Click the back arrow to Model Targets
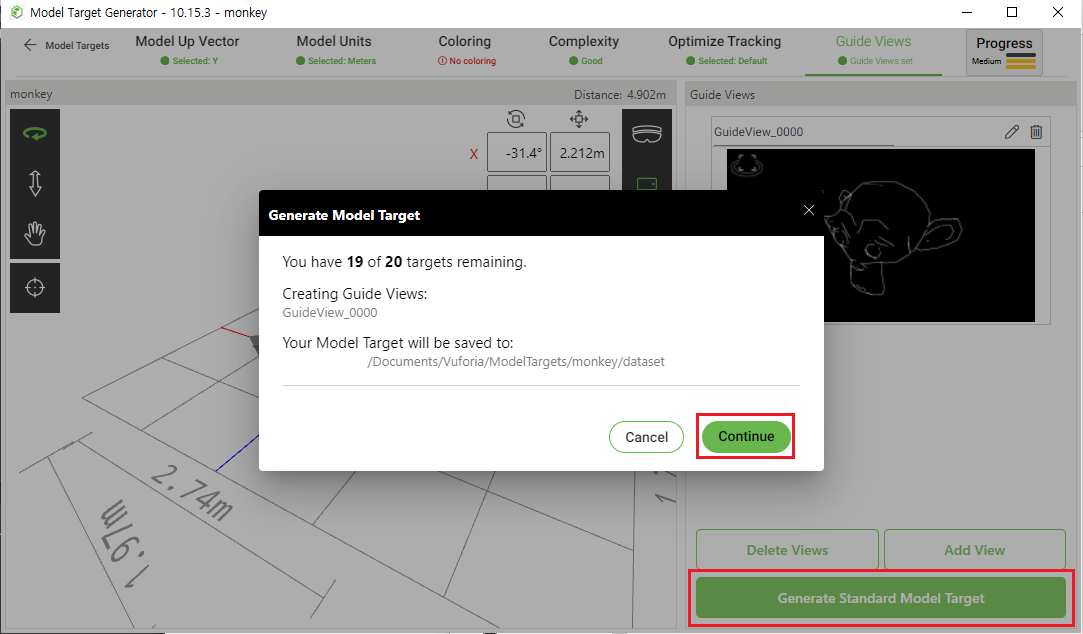 pyautogui.click(x=30, y=45)
